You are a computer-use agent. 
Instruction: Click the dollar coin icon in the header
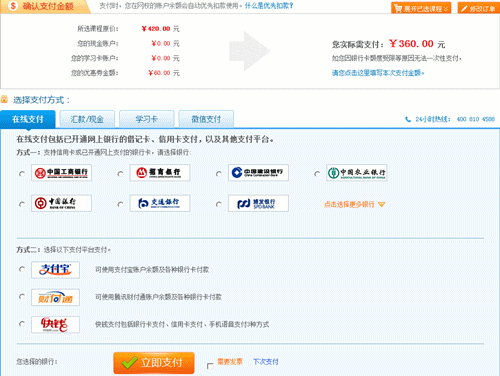[13, 6]
